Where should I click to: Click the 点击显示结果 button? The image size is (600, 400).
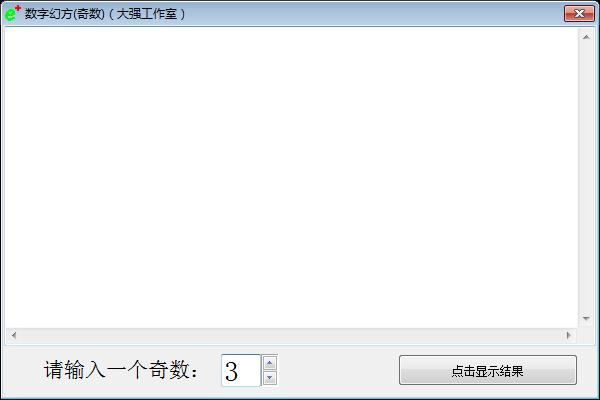pos(488,370)
